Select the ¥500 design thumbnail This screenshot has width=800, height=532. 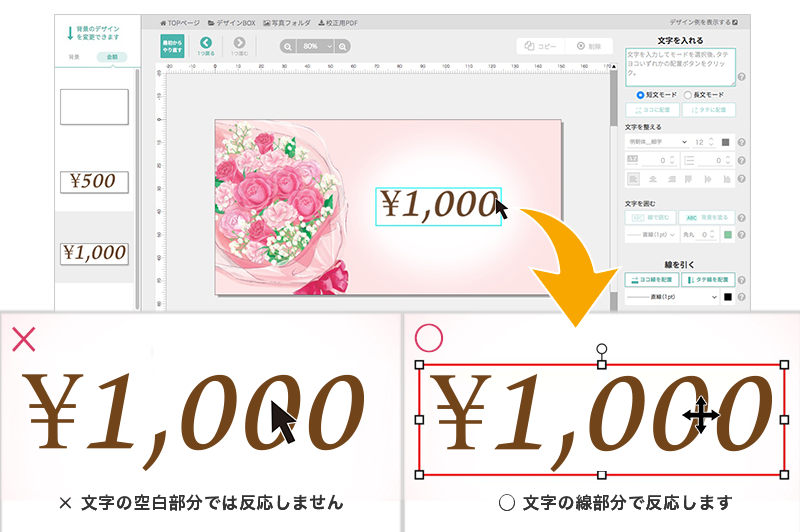[x=94, y=181]
